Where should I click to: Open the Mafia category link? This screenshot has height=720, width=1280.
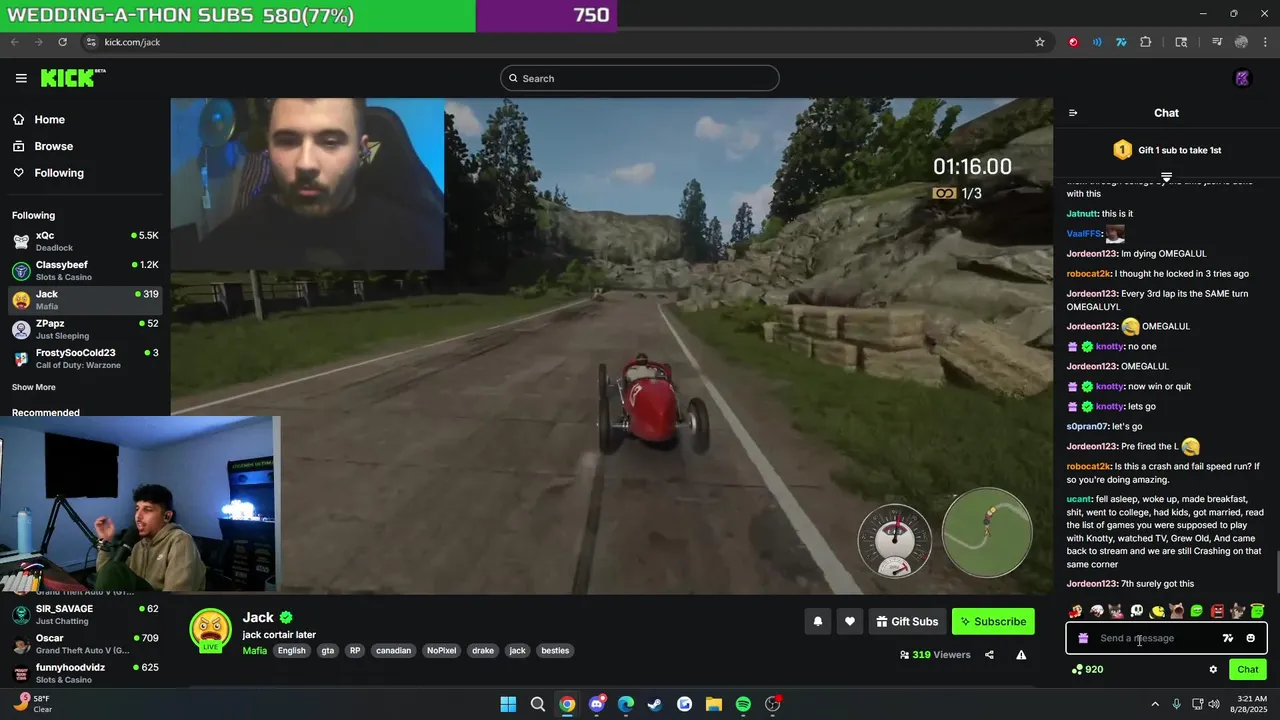pos(255,650)
